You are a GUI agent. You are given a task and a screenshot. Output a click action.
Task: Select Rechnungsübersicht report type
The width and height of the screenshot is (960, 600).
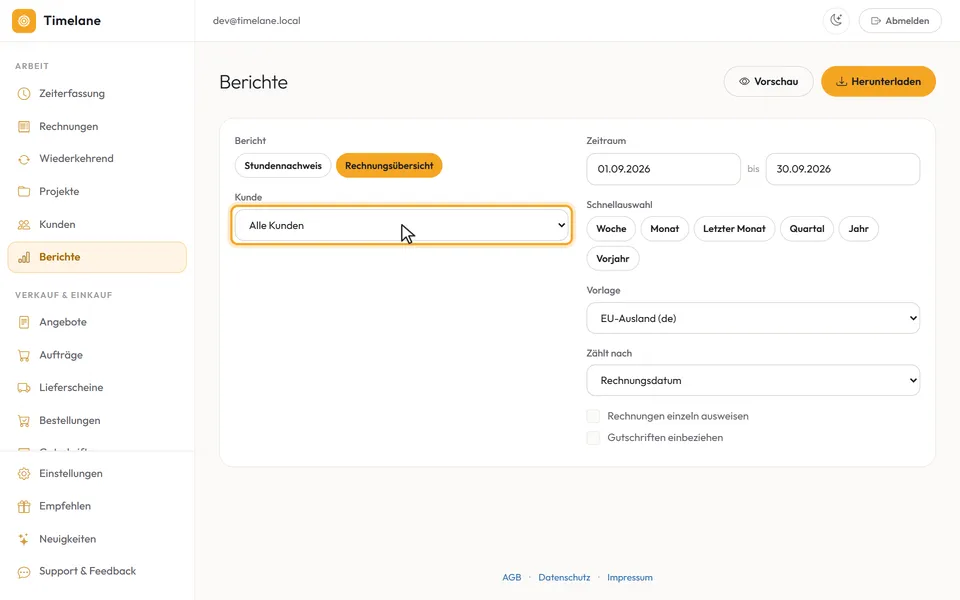(389, 165)
